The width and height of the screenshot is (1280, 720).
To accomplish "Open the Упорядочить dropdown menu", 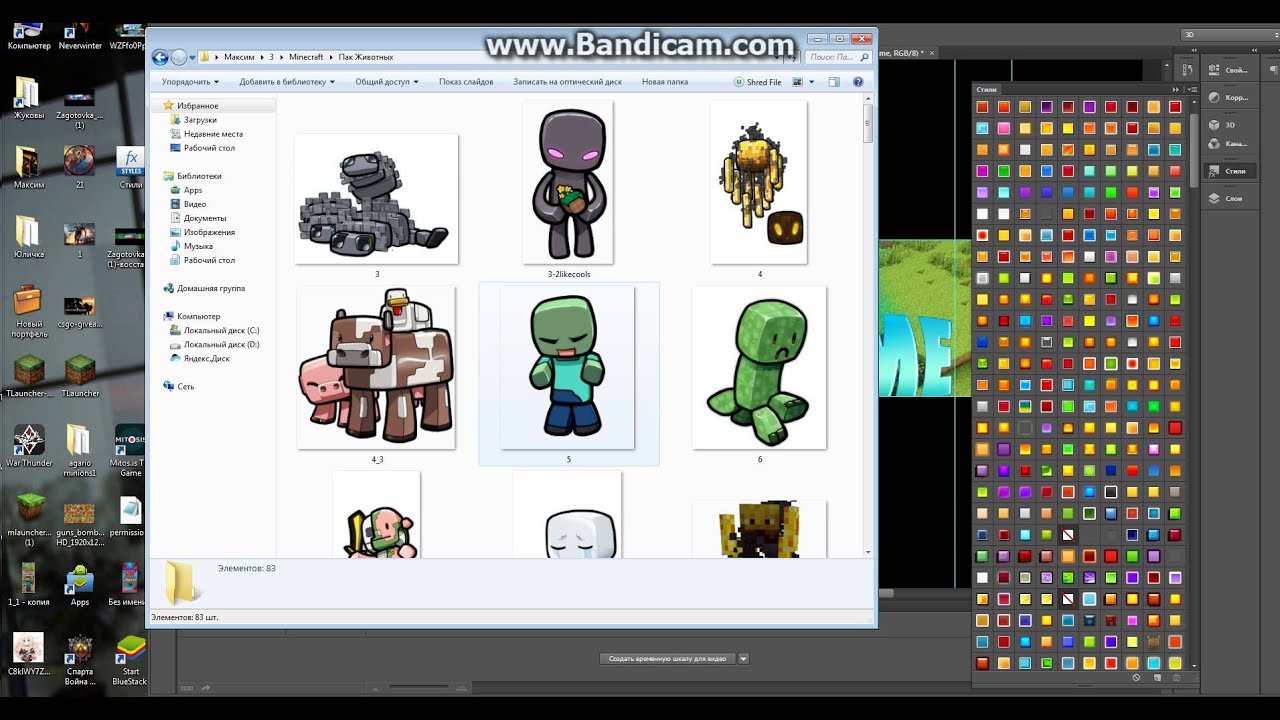I will point(190,82).
